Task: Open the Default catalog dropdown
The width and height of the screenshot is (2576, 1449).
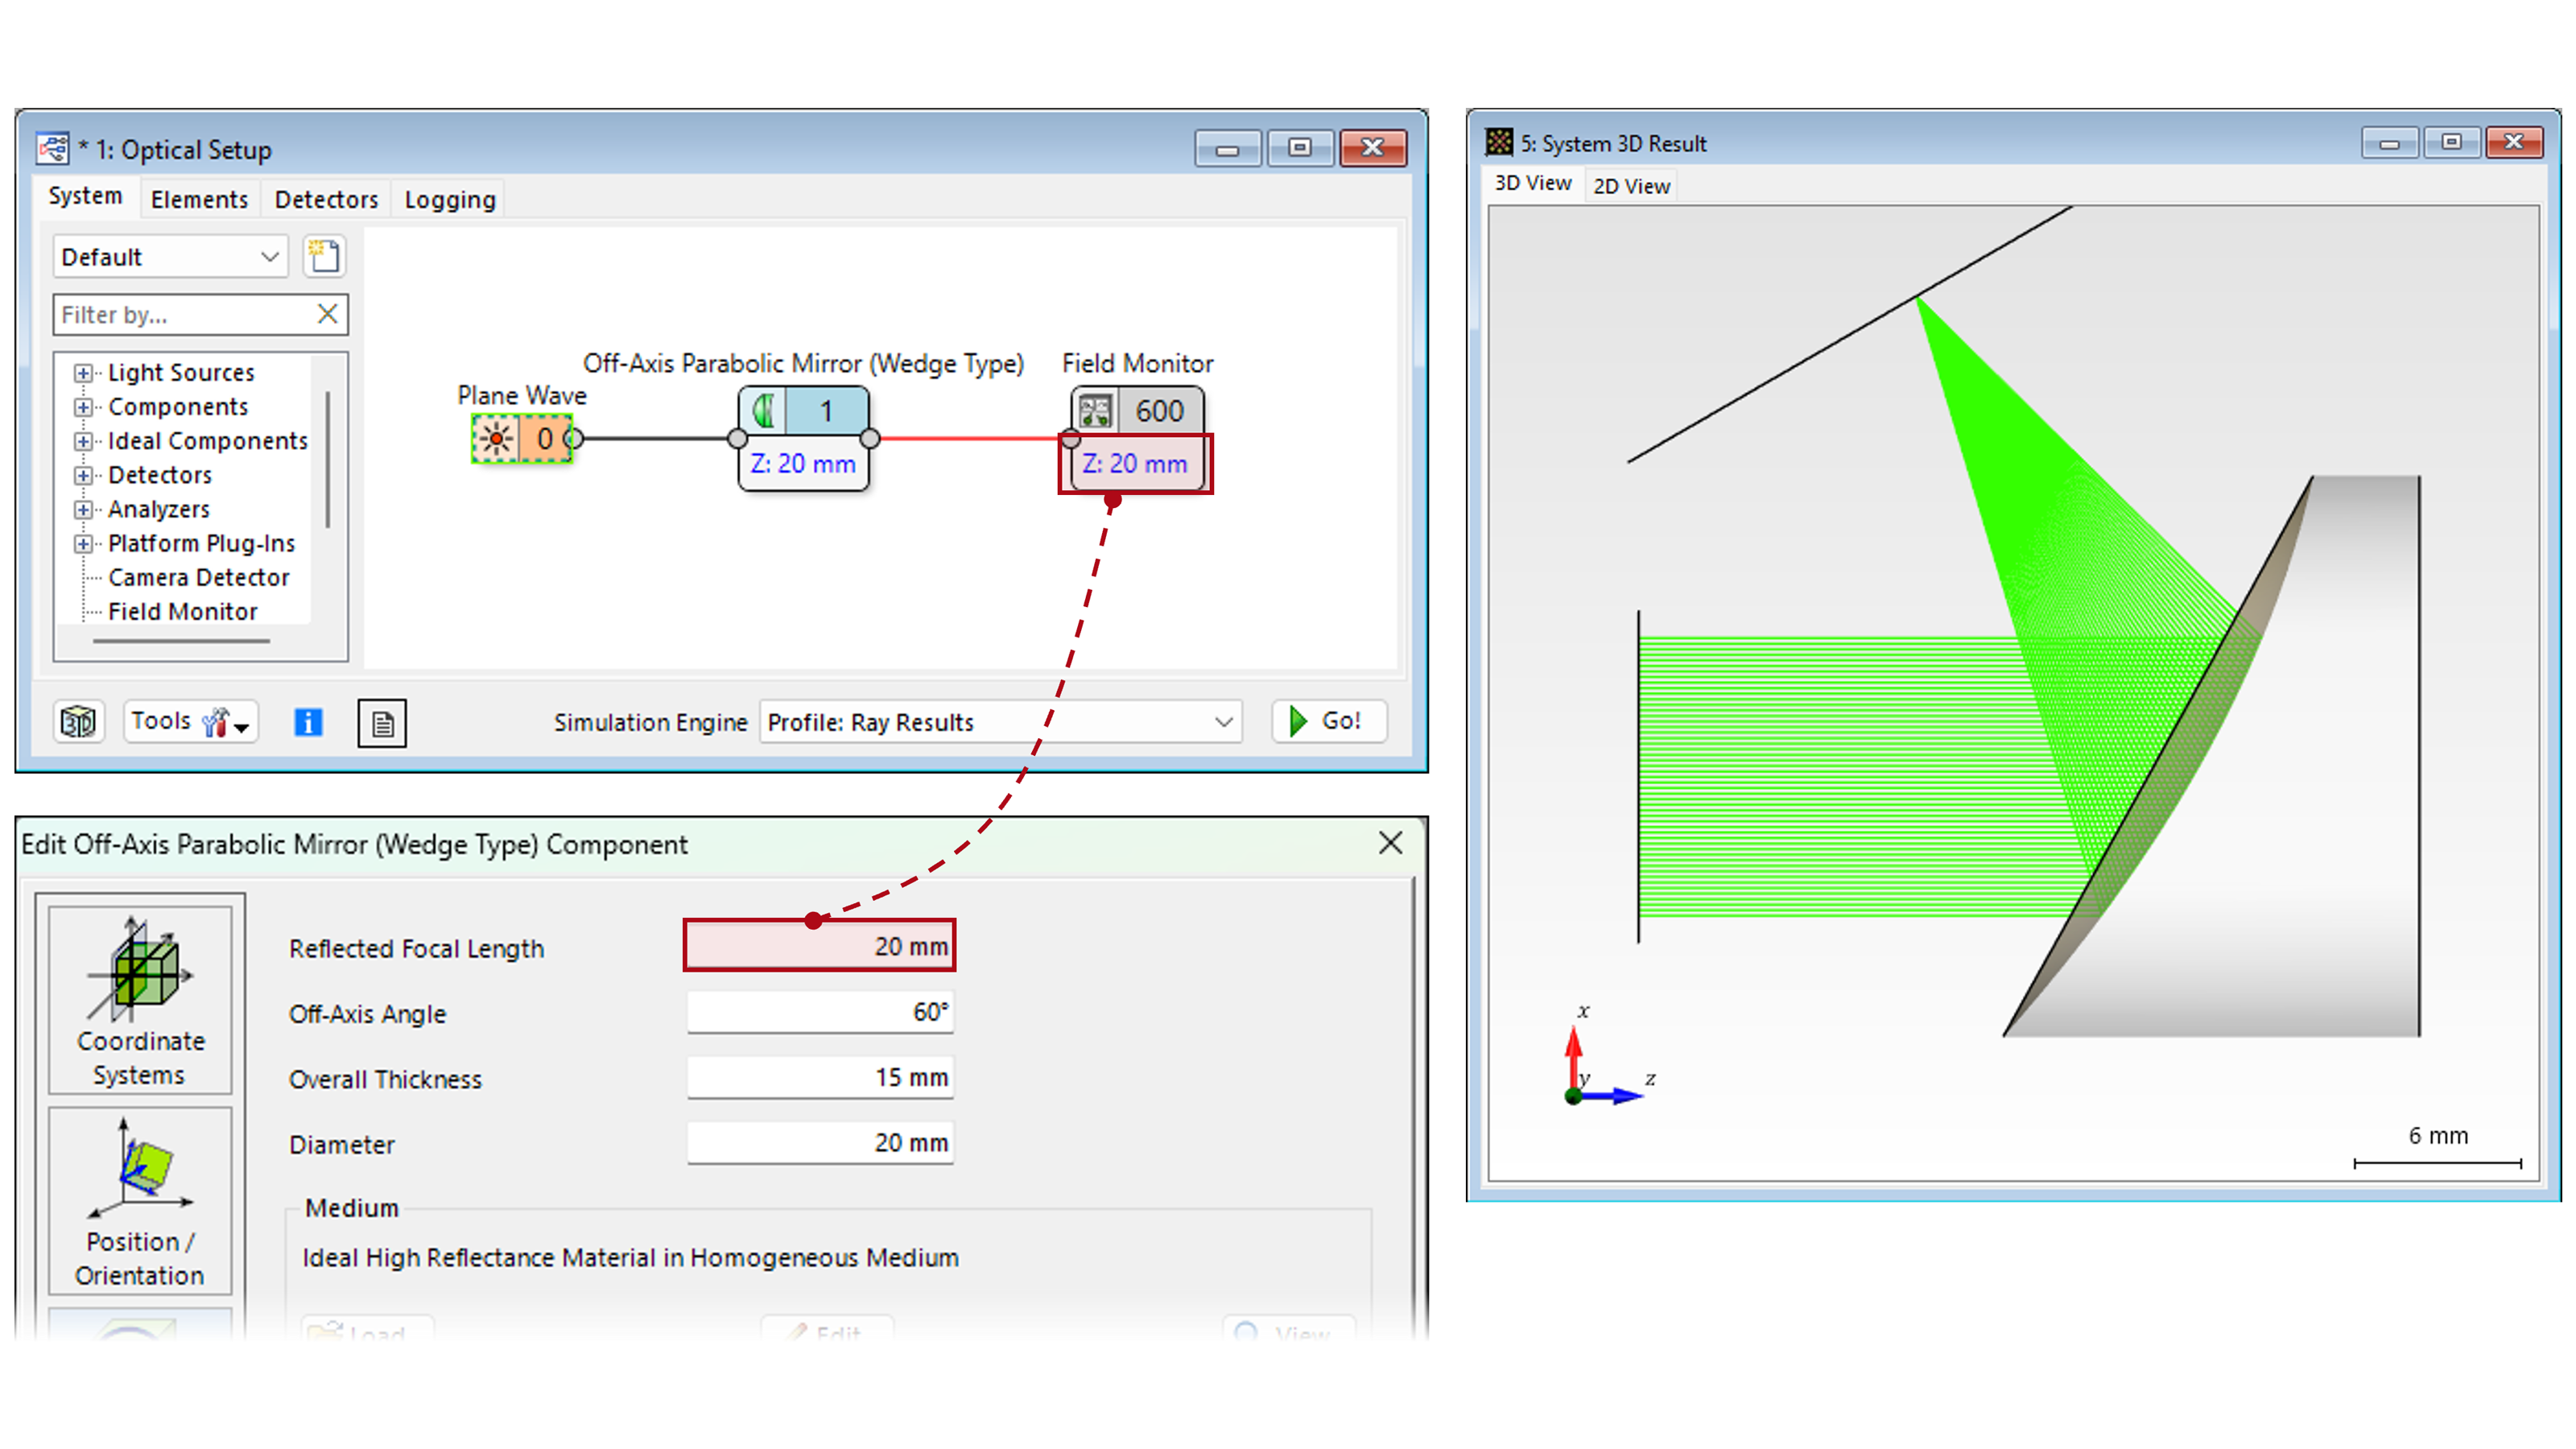Action: click(170, 257)
